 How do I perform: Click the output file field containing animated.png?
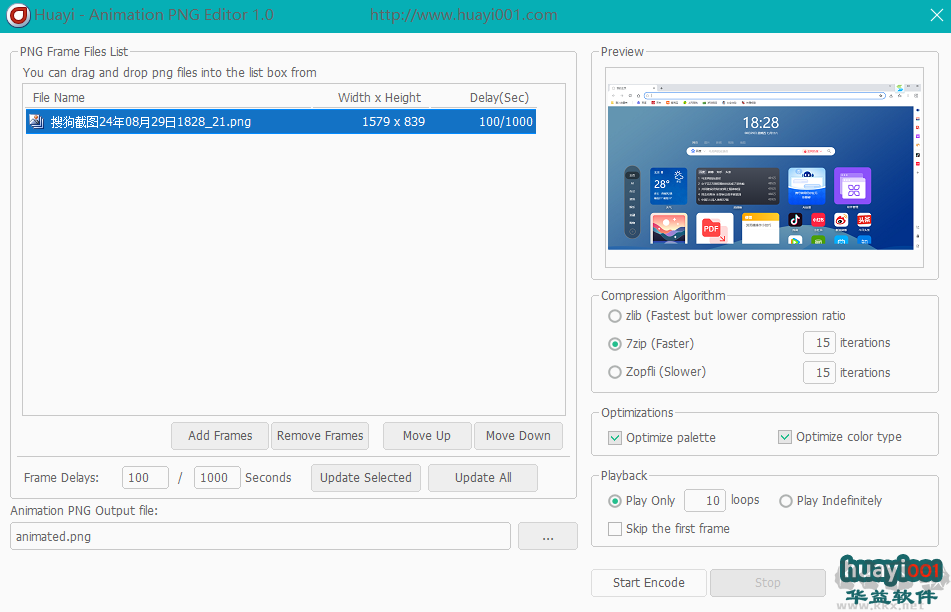pyautogui.click(x=260, y=537)
